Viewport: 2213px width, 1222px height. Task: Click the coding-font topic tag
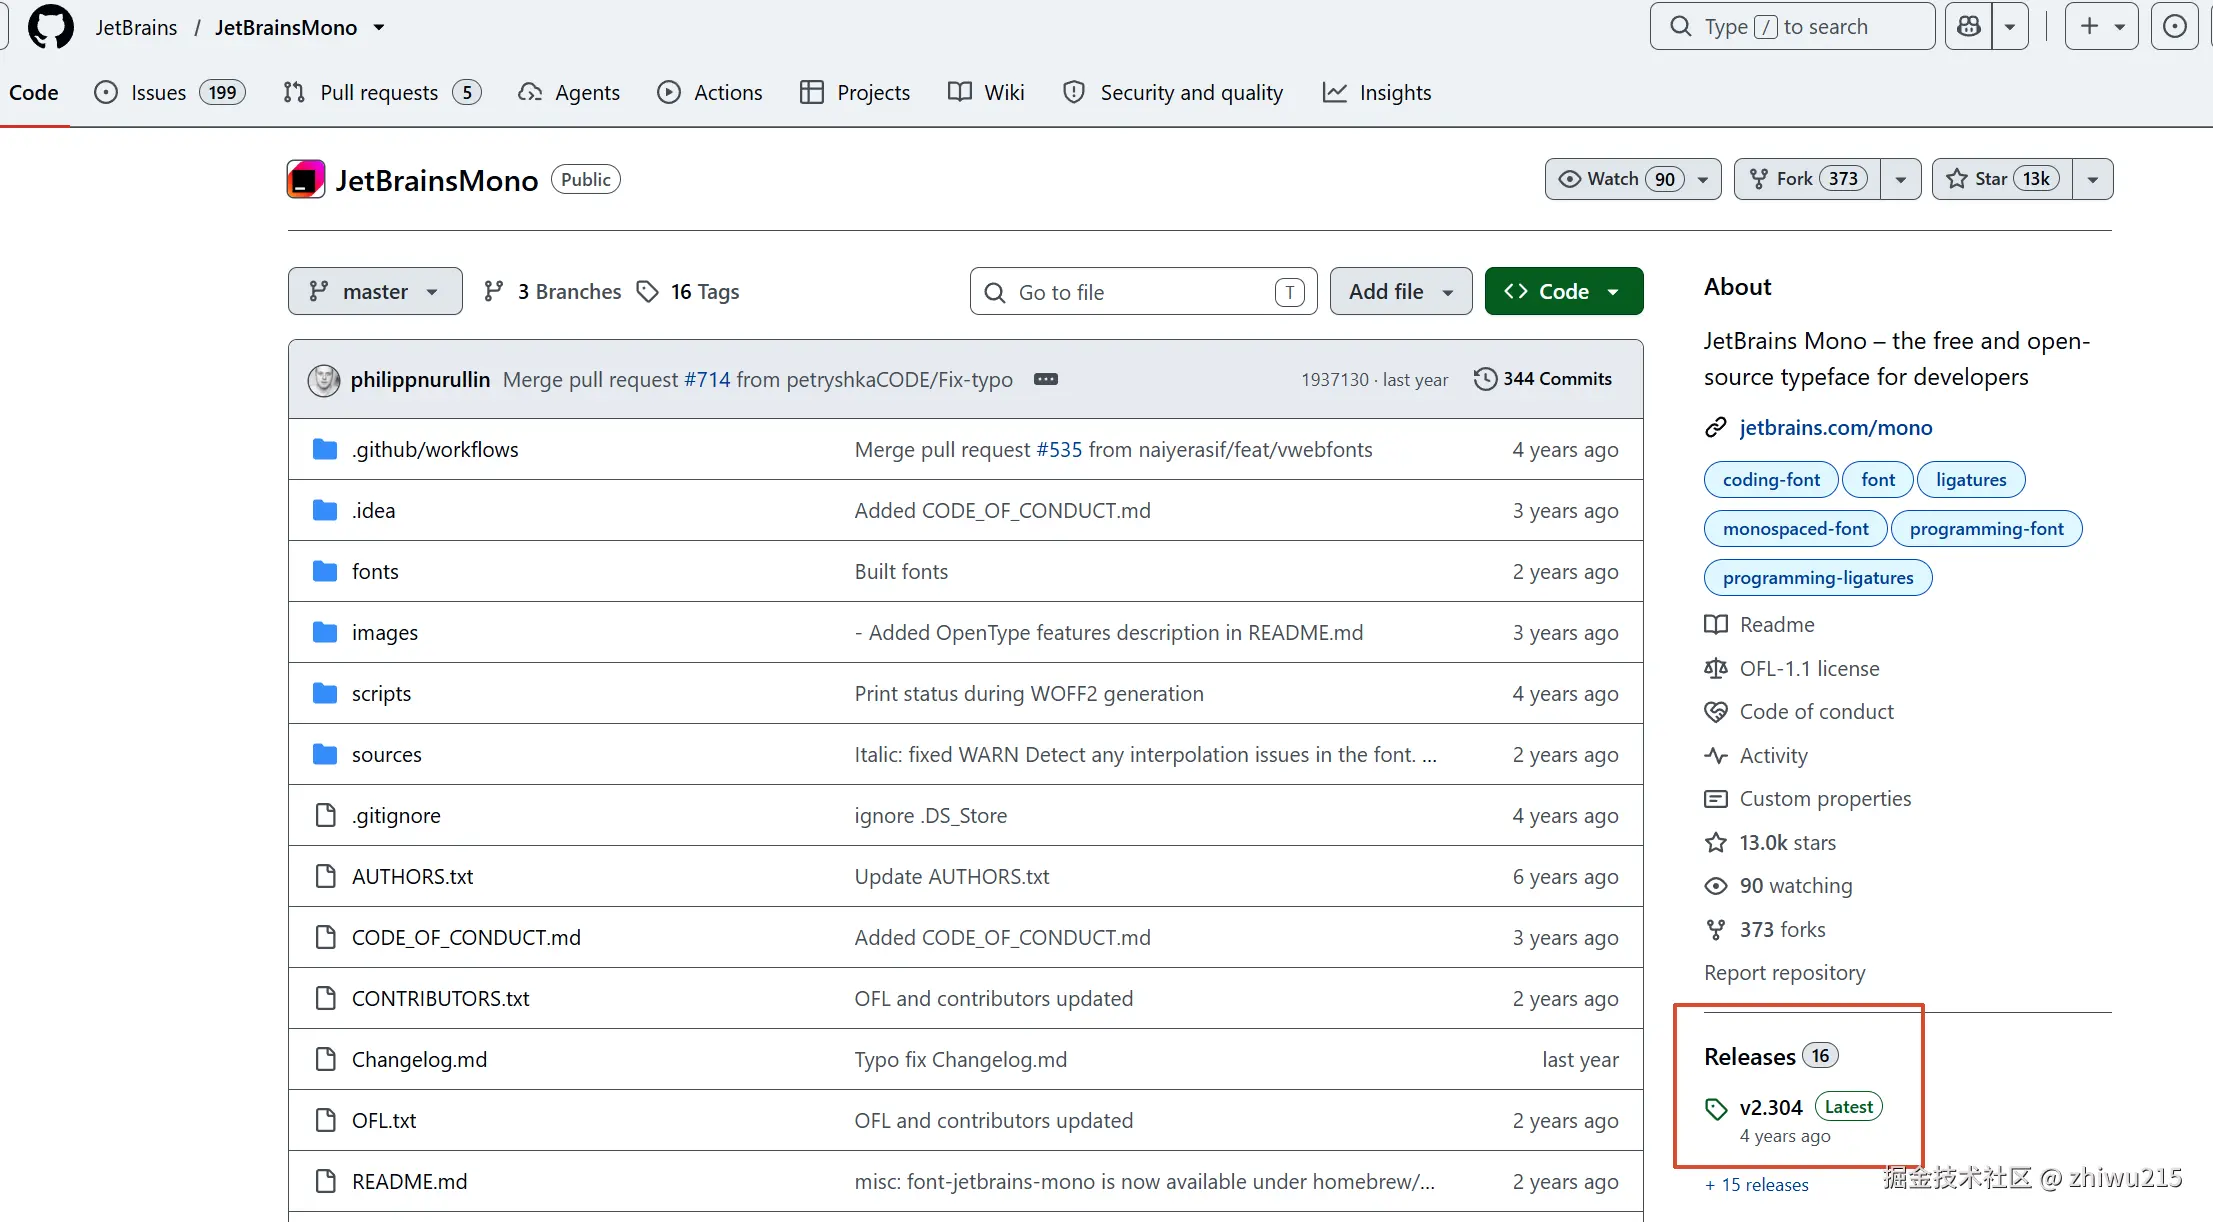point(1771,480)
